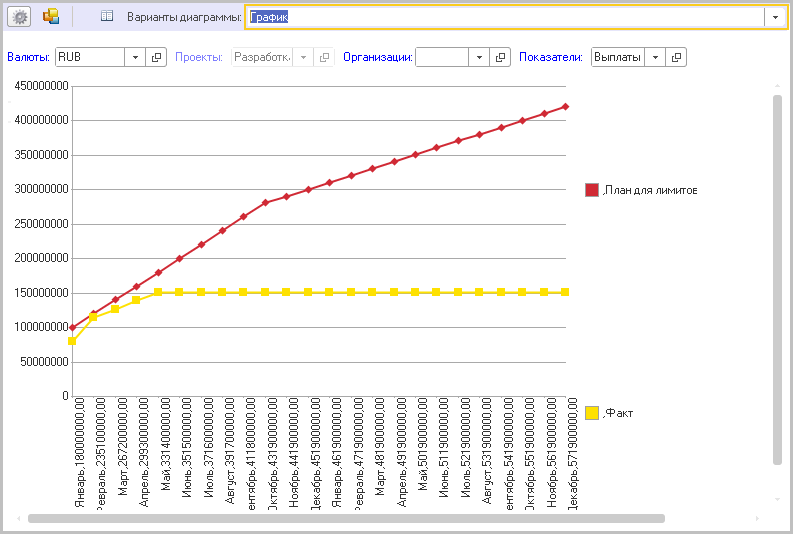Image resolution: width=793 pixels, height=534 pixels.
Task: Click the yellow and blue toolbar icon
Action: coord(51,17)
